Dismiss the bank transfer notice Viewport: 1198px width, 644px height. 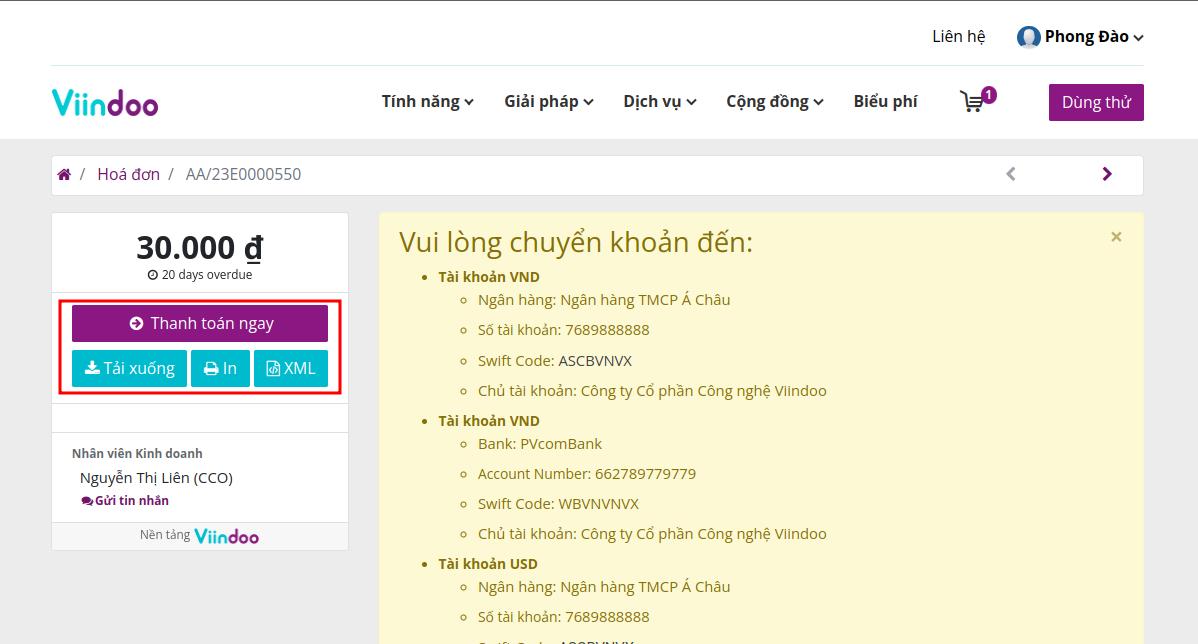(1116, 237)
